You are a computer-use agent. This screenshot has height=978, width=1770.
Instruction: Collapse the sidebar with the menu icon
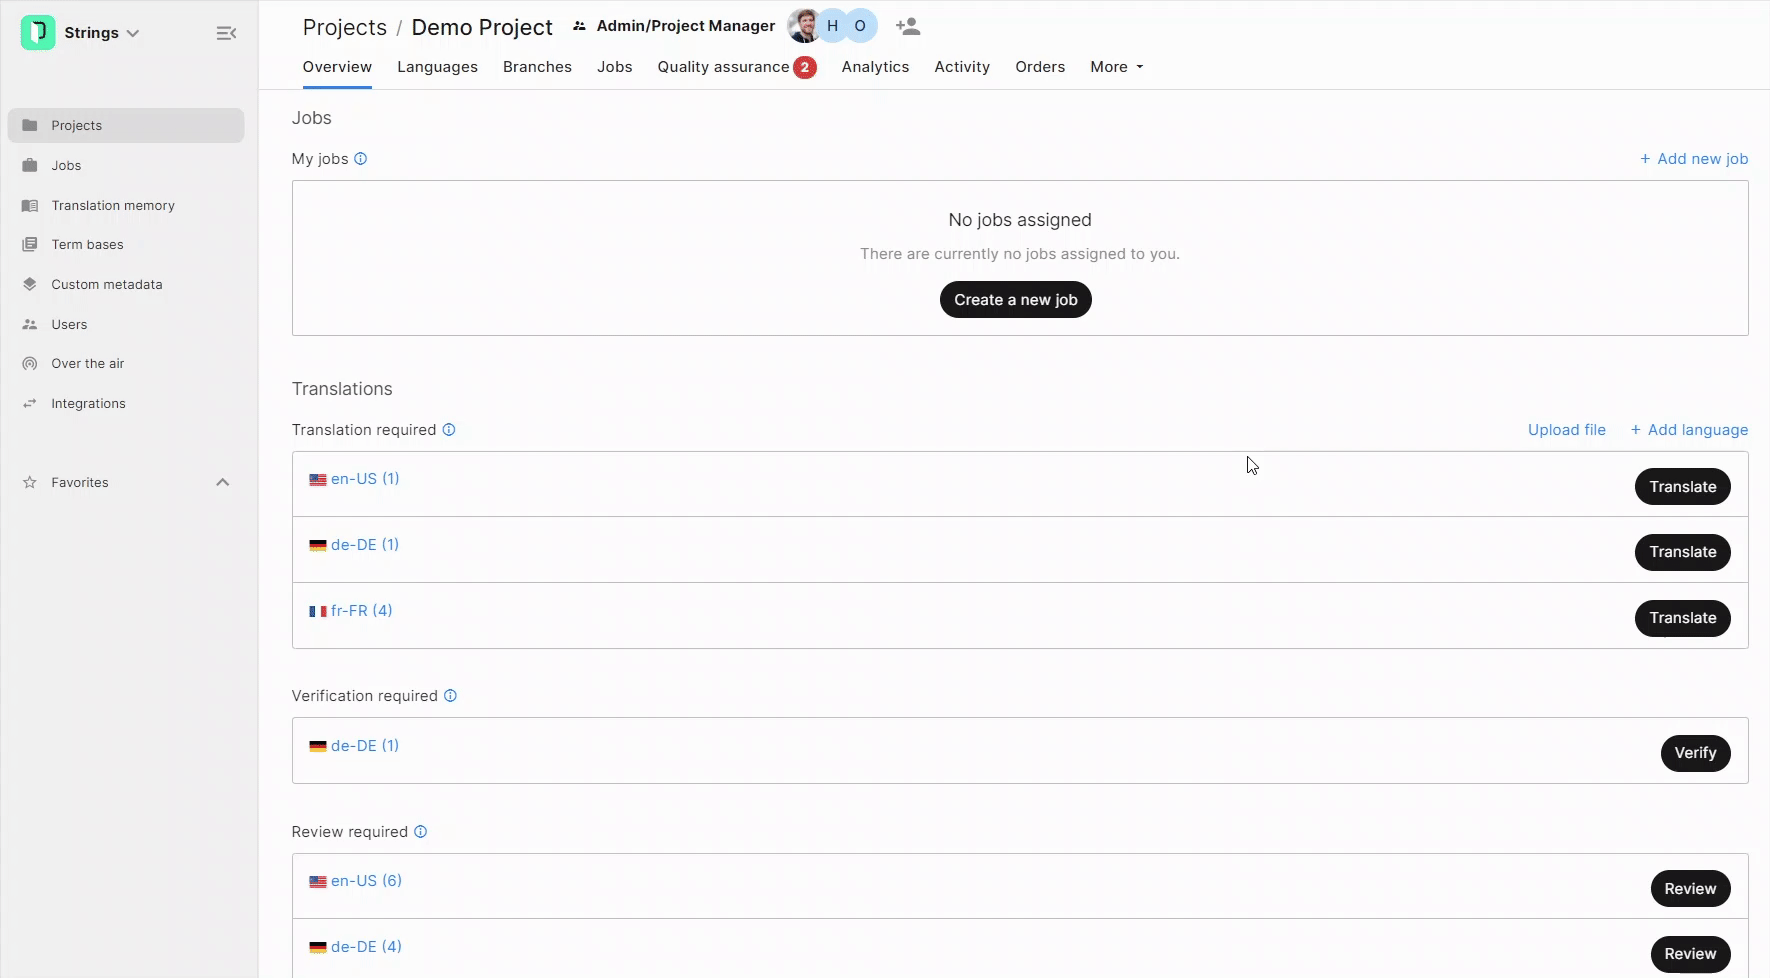[226, 33]
